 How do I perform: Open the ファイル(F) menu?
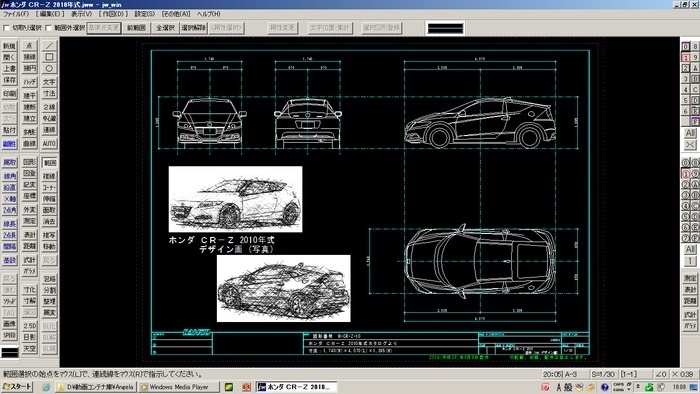point(16,14)
